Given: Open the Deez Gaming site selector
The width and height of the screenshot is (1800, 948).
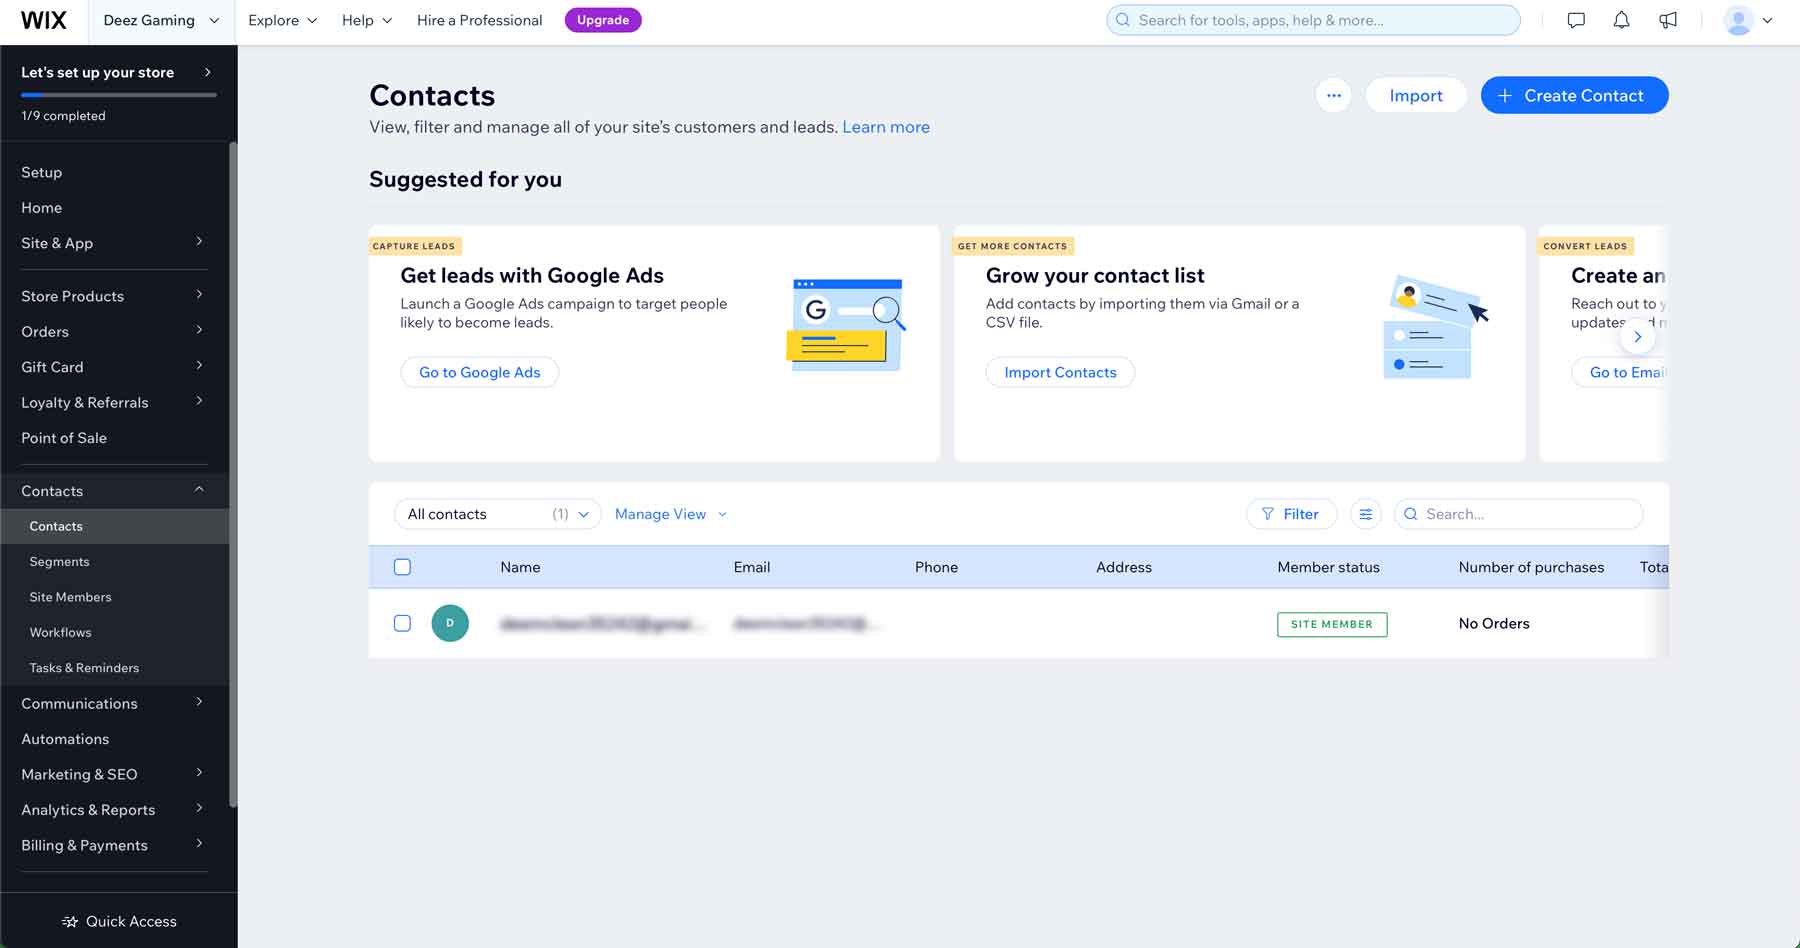Looking at the screenshot, I should (x=161, y=21).
